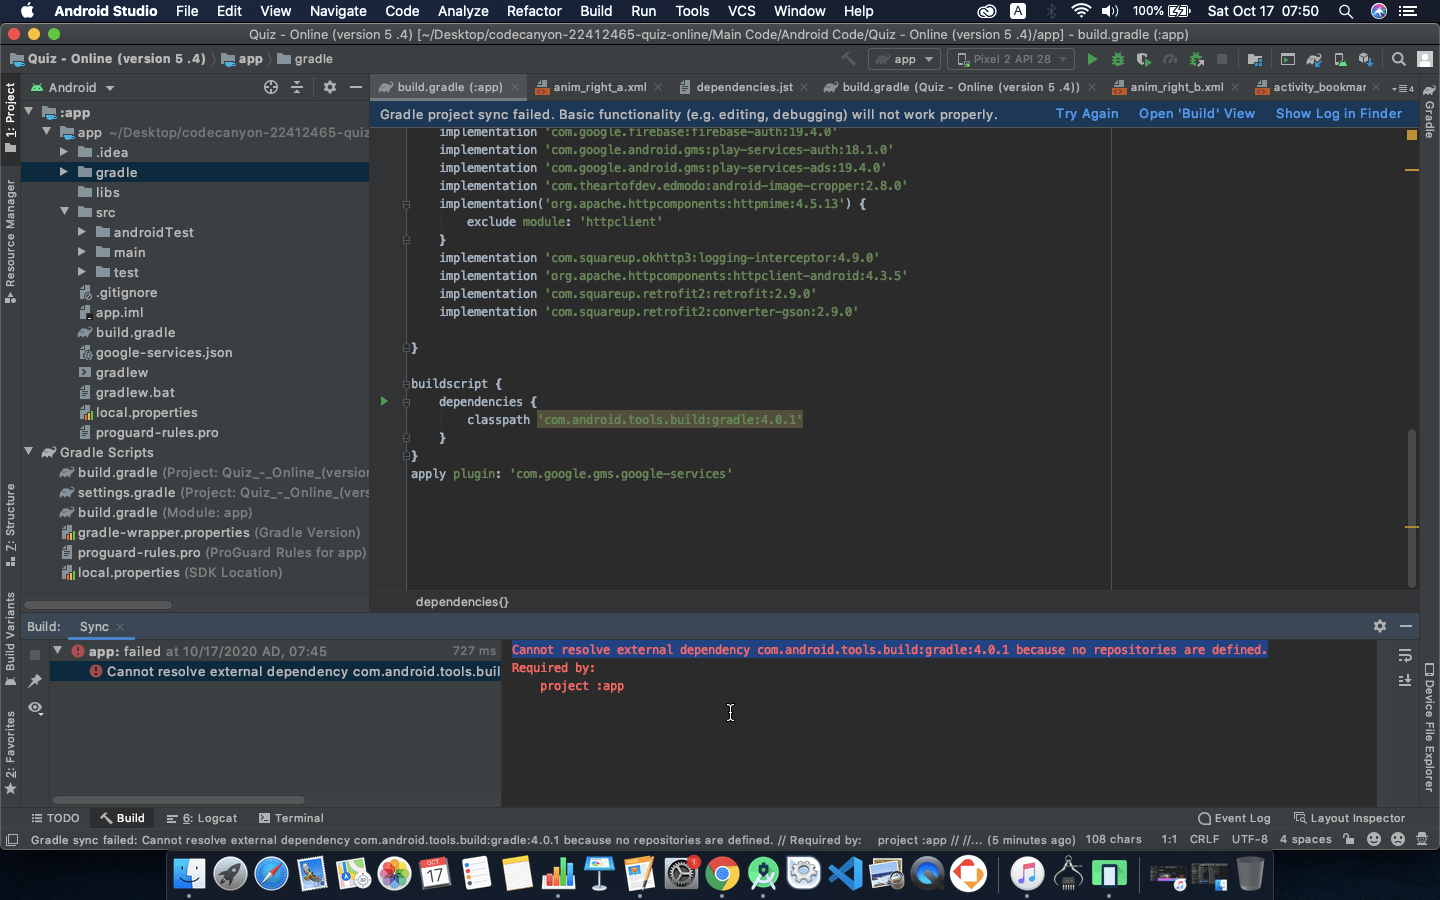Toggle soft-wrap in build output

[x=1405, y=655]
